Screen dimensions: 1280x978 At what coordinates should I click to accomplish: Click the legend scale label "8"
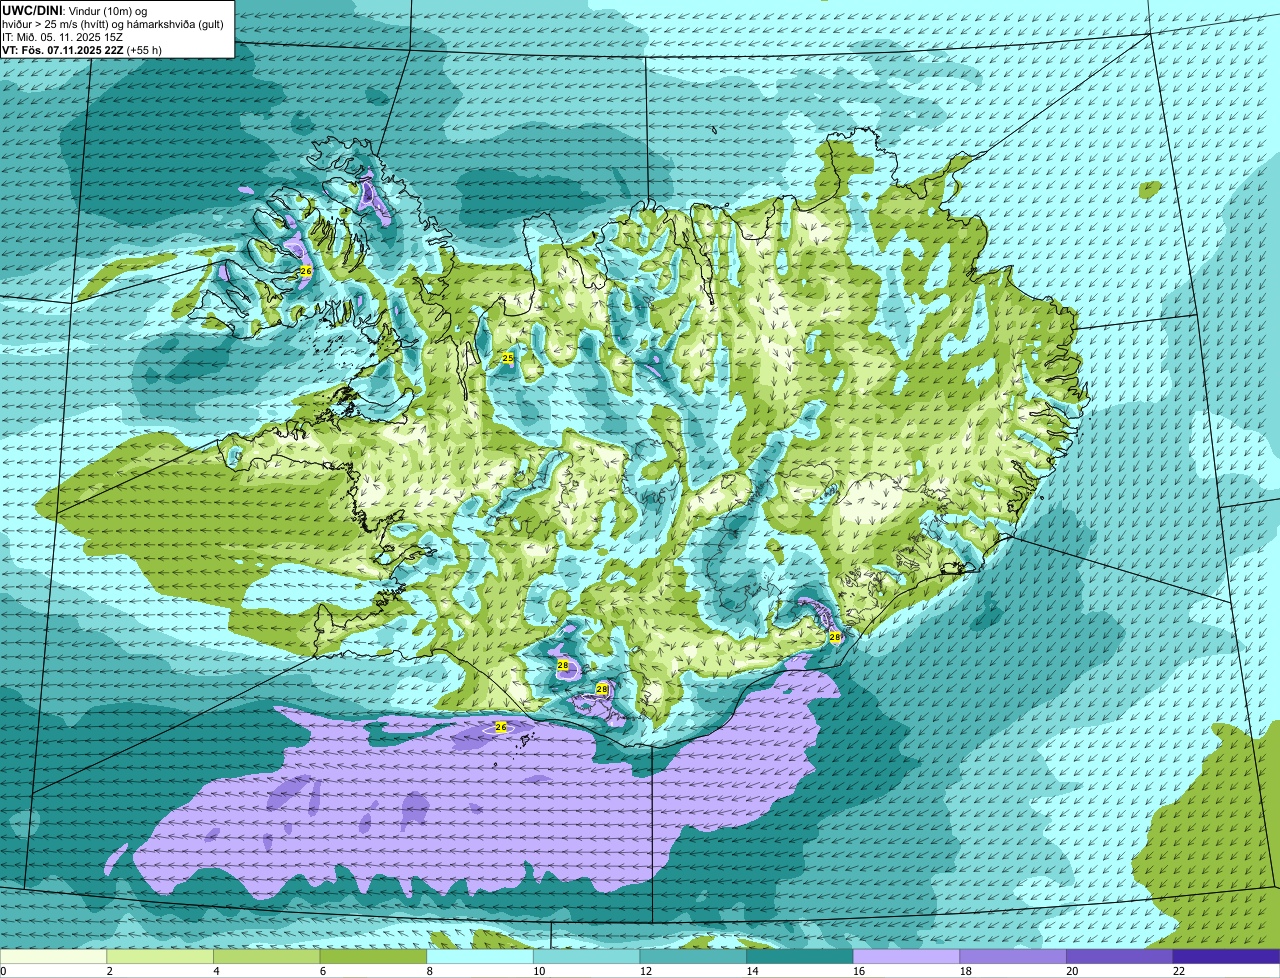coord(430,971)
